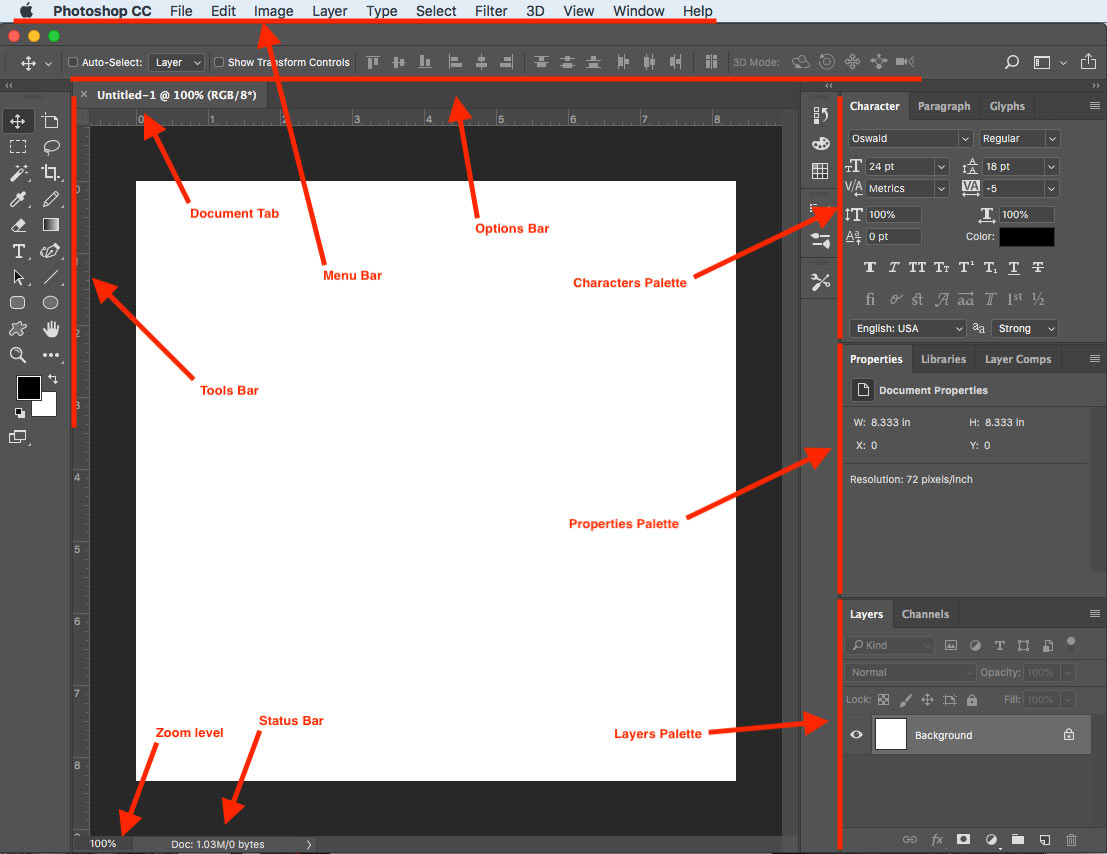Open the Layer Comps tab
This screenshot has width=1107, height=854.
[x=1018, y=359]
